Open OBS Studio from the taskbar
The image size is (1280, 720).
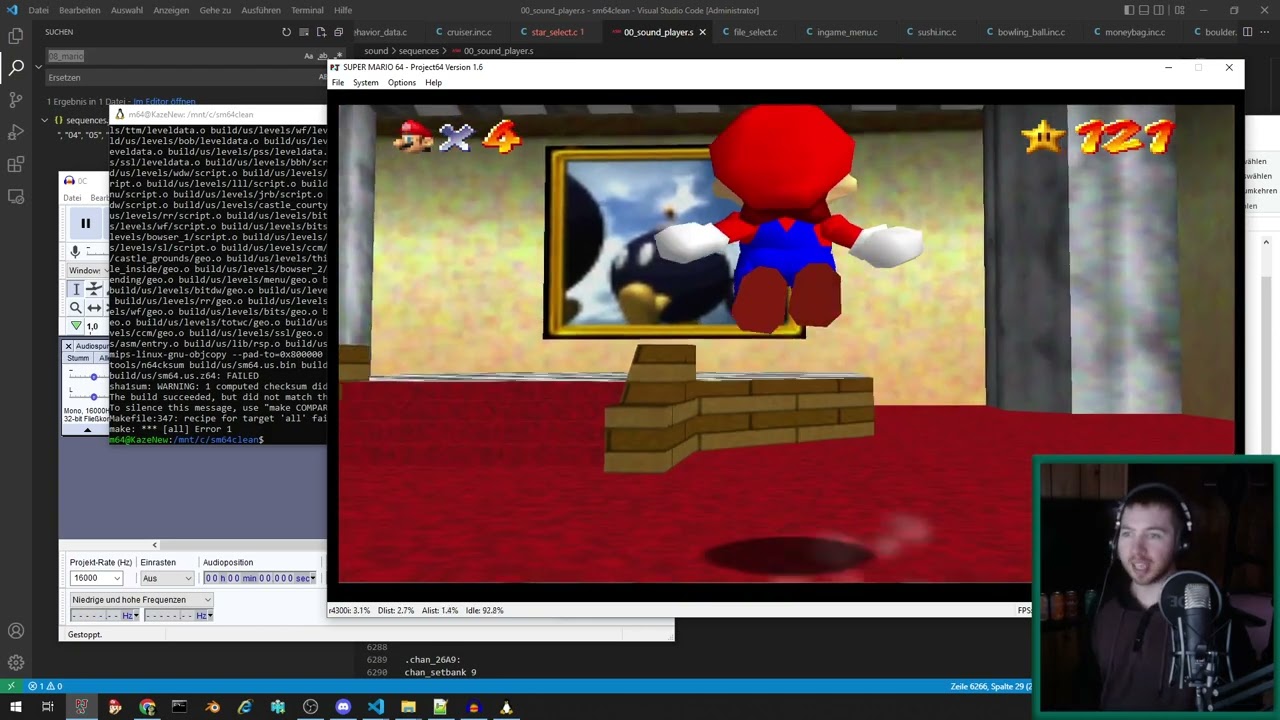pyautogui.click(x=310, y=707)
